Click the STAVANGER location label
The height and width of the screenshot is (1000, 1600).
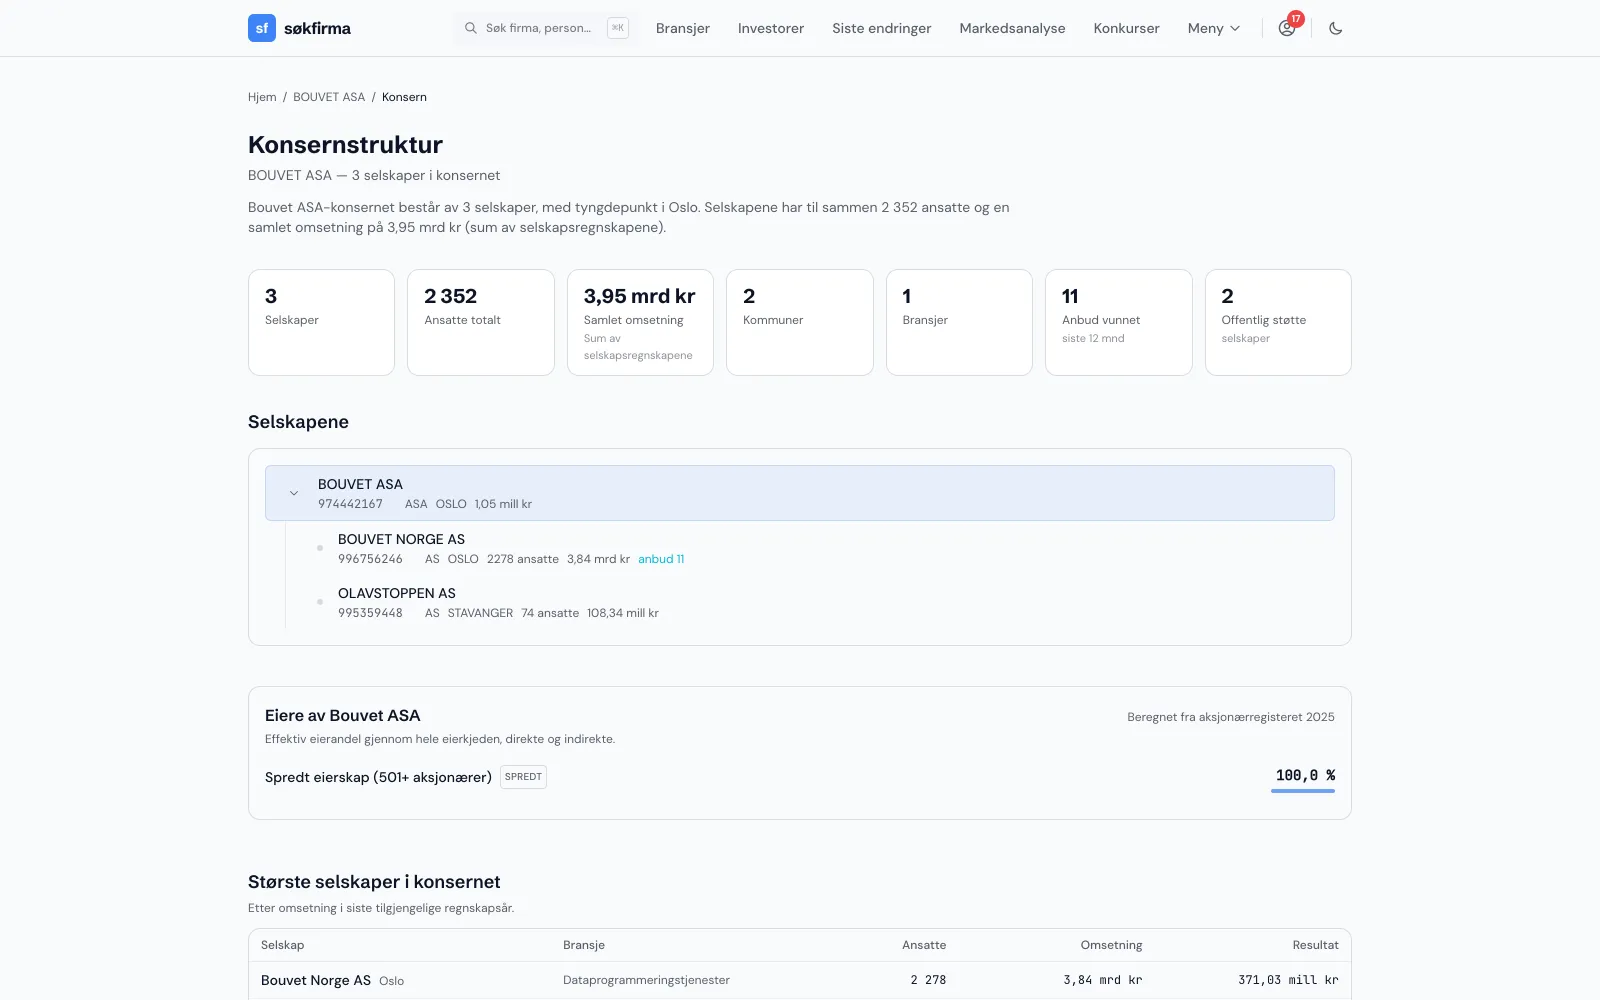point(480,613)
